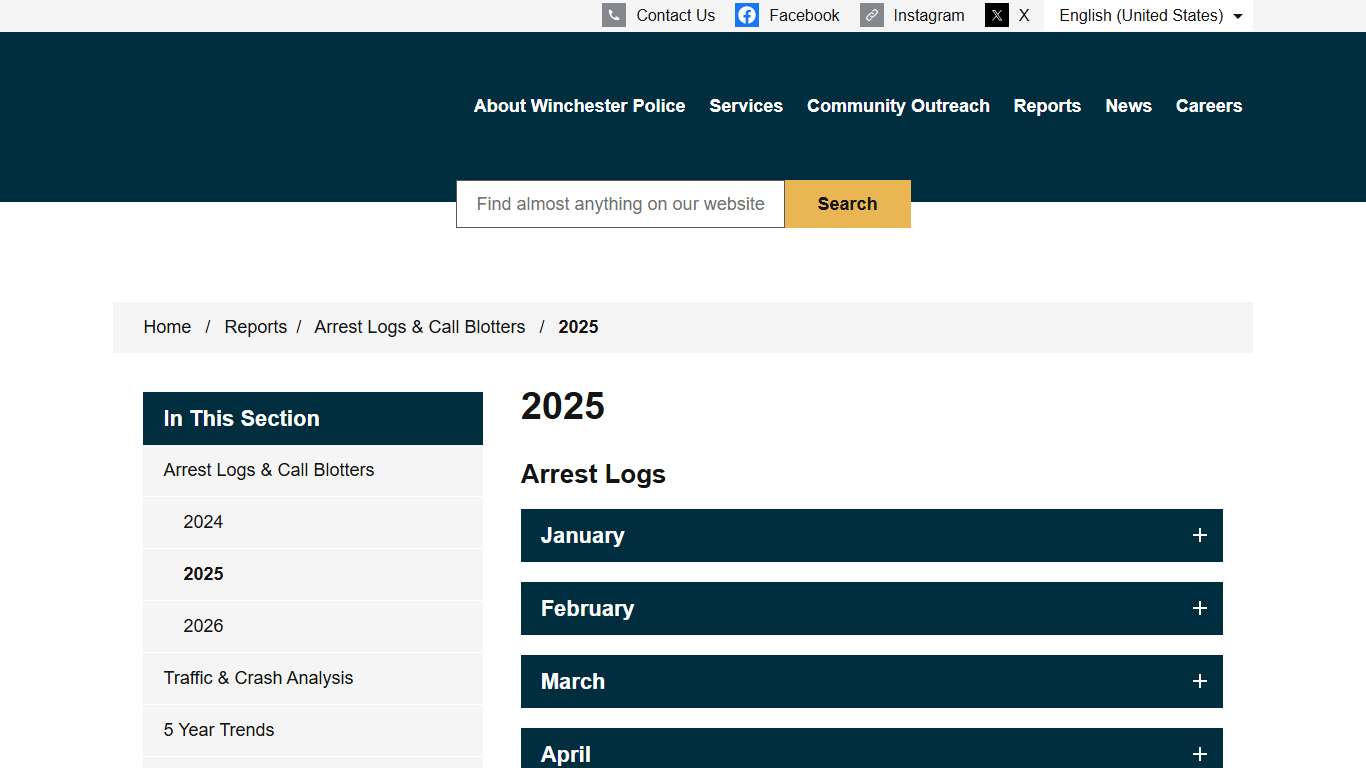
Task: Click the Facebook icon in the top bar
Action: tap(747, 15)
